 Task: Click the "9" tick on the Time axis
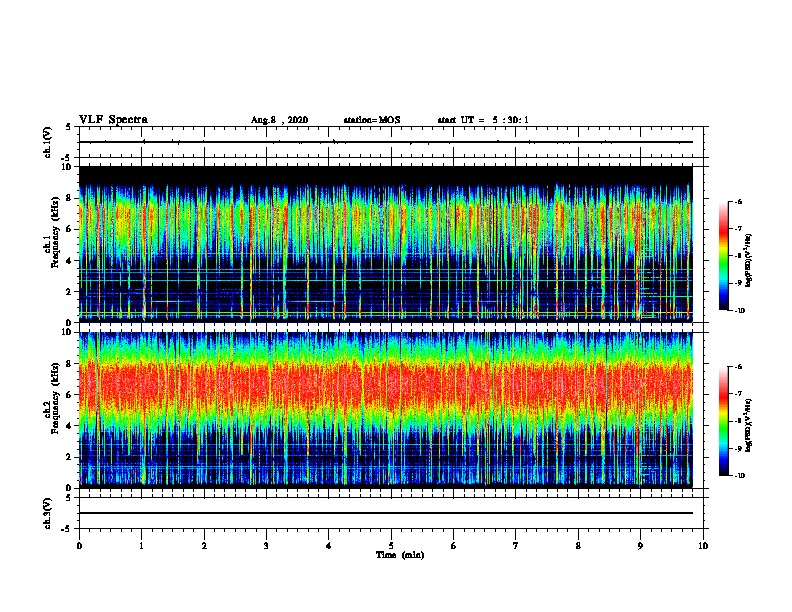[x=640, y=546]
